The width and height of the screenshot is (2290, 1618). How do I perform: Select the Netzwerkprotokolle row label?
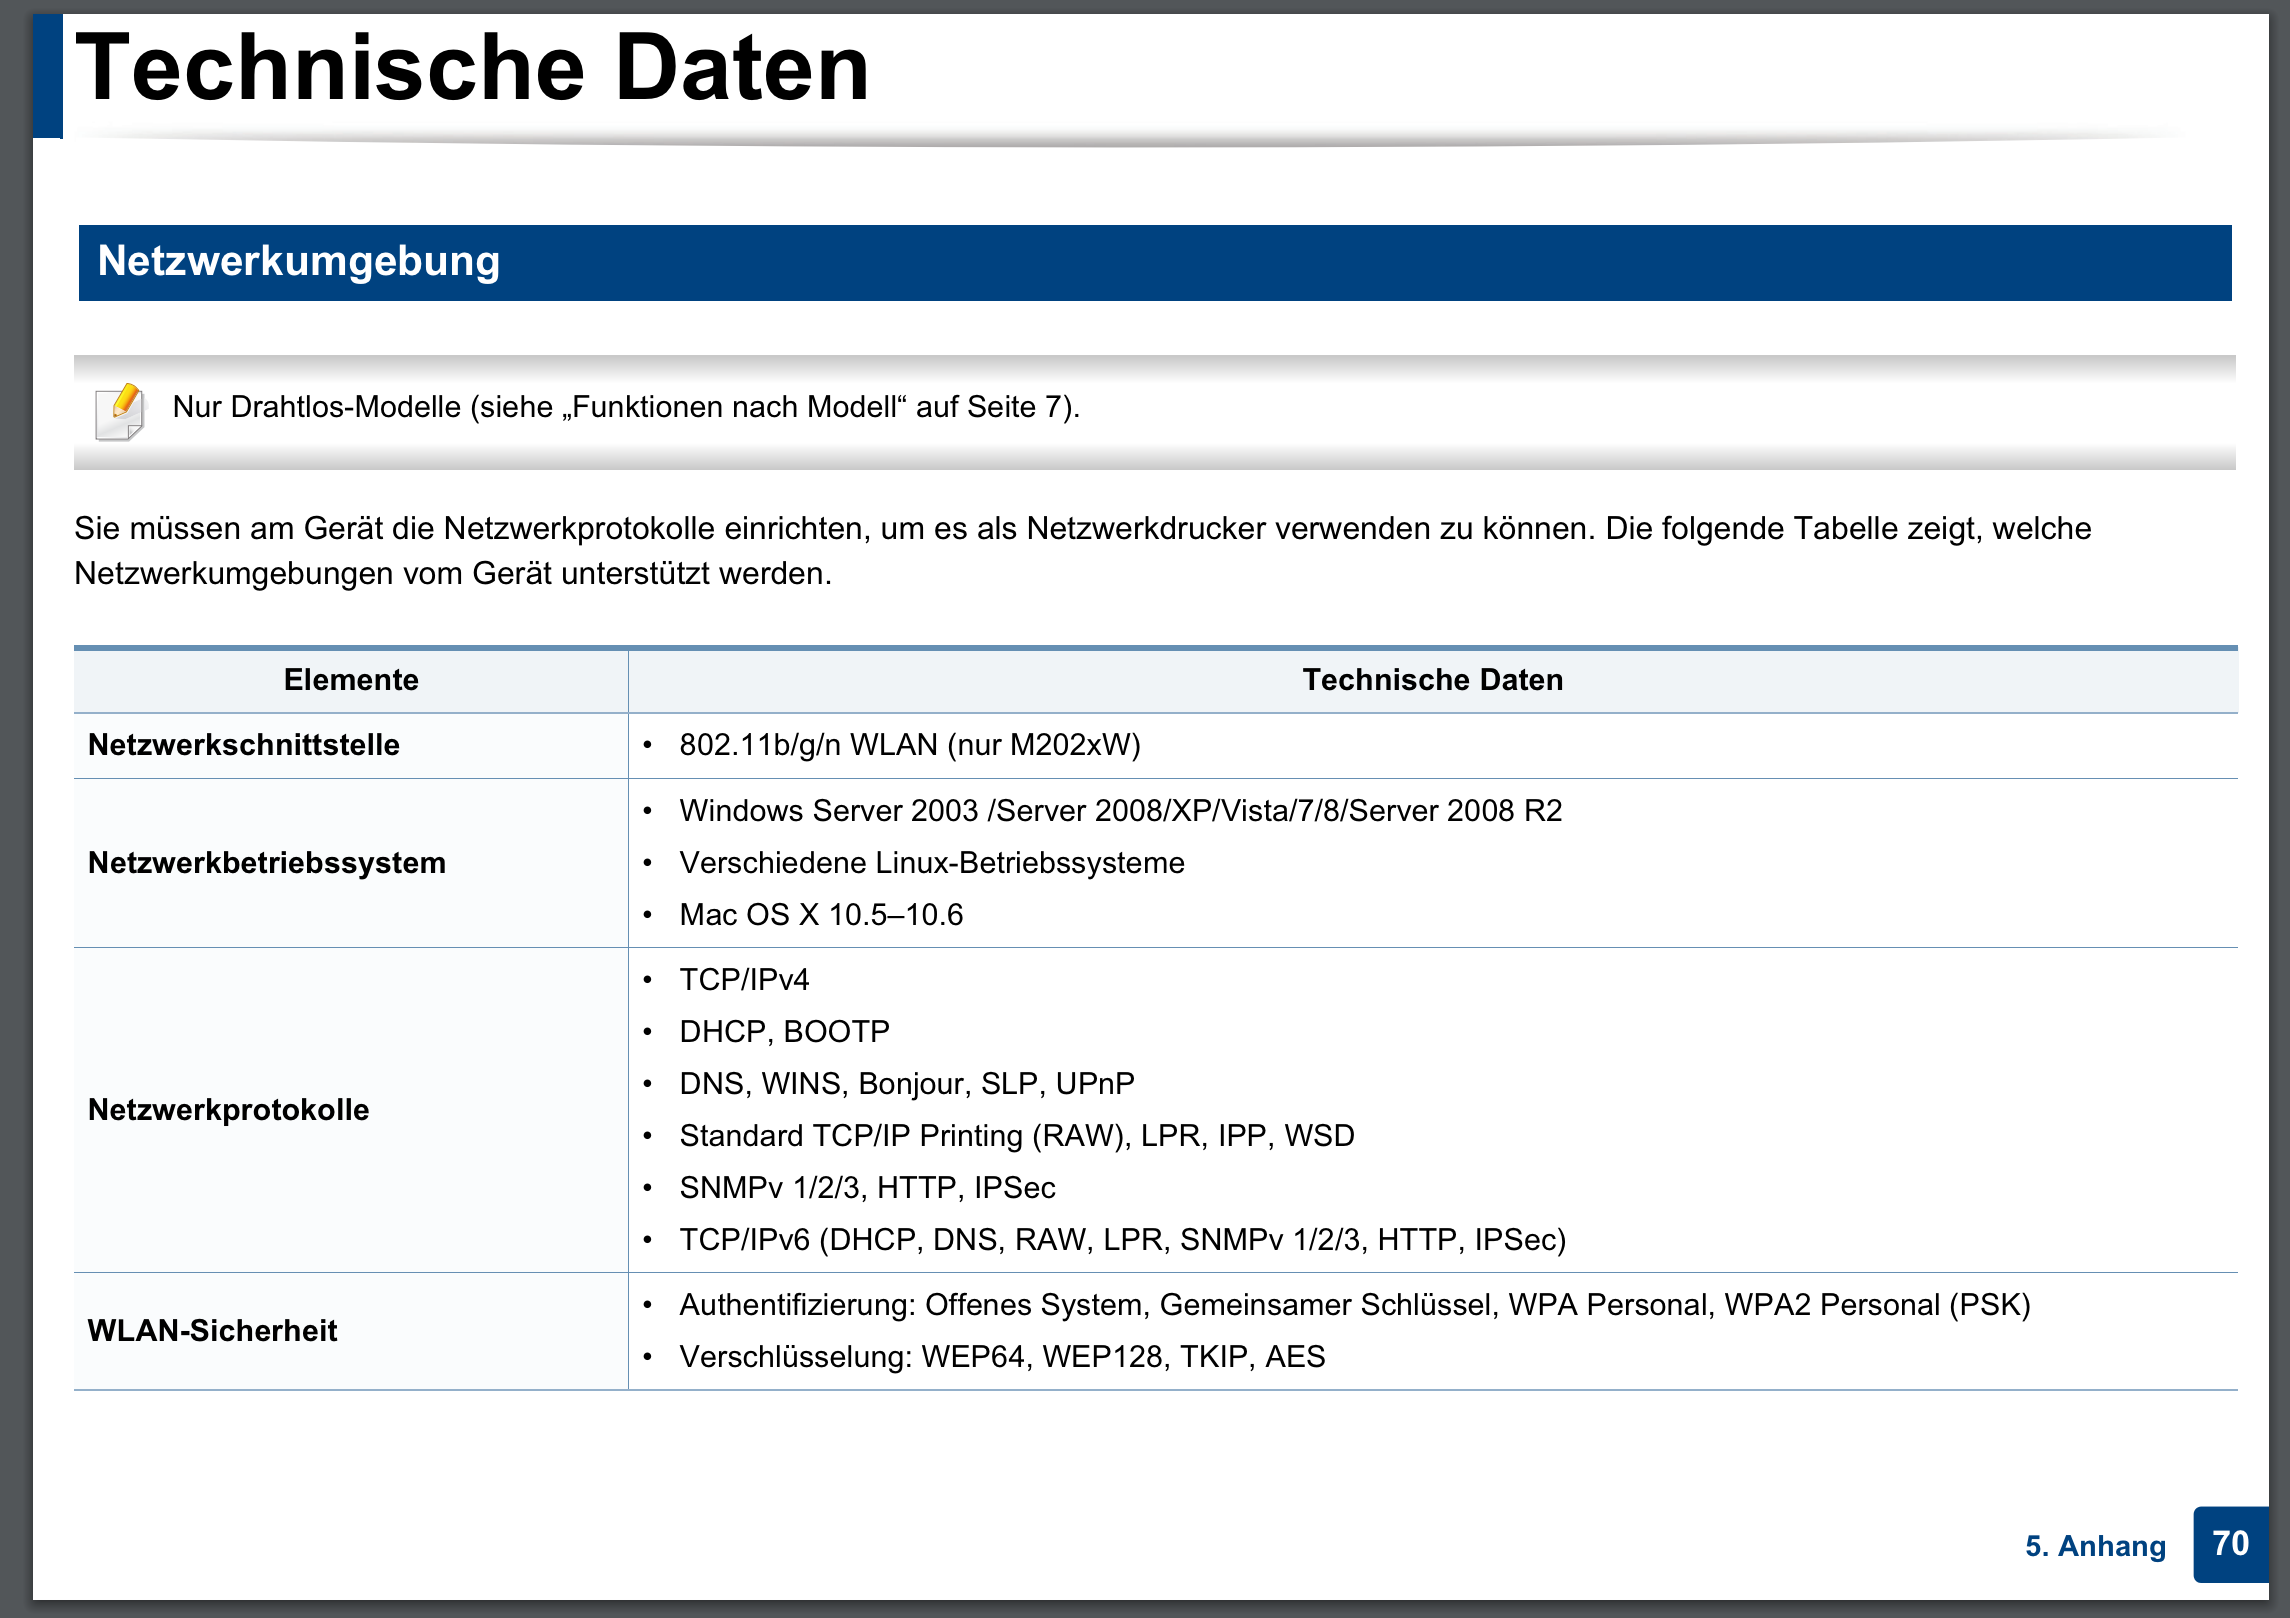[x=229, y=1110]
